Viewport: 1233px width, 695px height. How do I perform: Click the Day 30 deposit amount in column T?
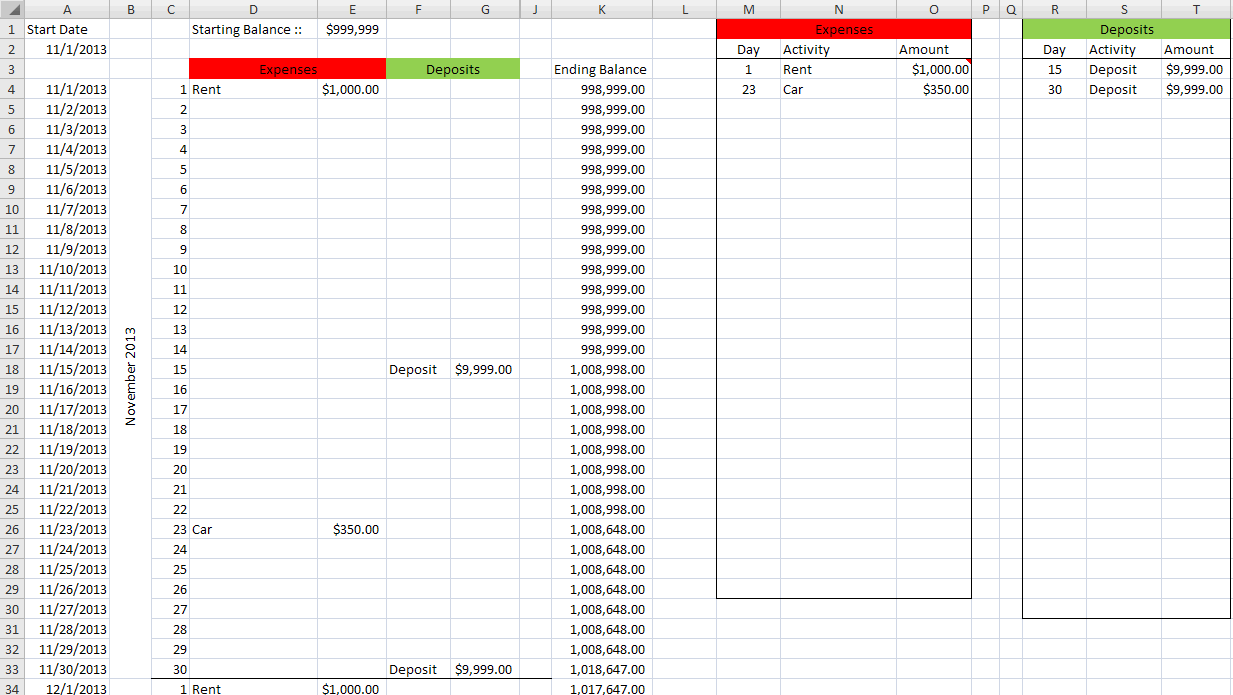pyautogui.click(x=1196, y=89)
